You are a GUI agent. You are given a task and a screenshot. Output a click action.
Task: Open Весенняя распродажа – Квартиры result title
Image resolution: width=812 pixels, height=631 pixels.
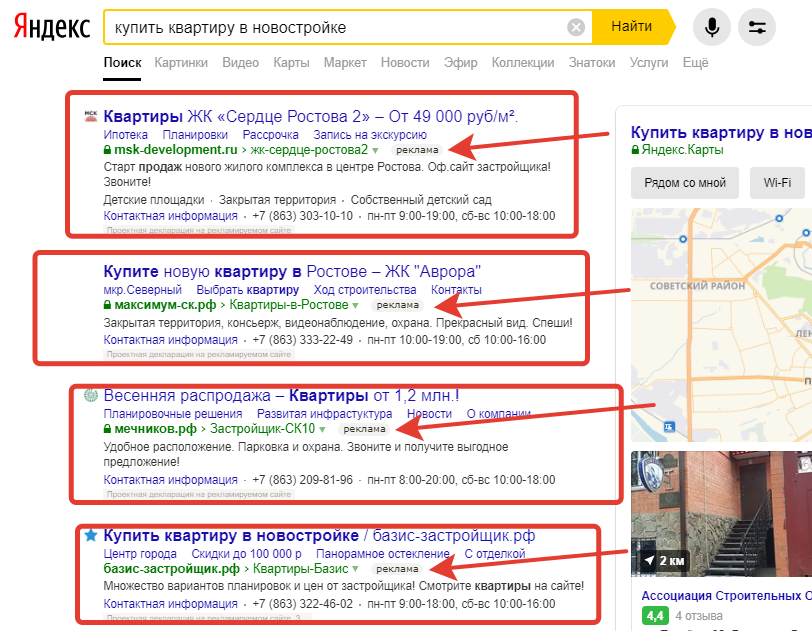[281, 395]
